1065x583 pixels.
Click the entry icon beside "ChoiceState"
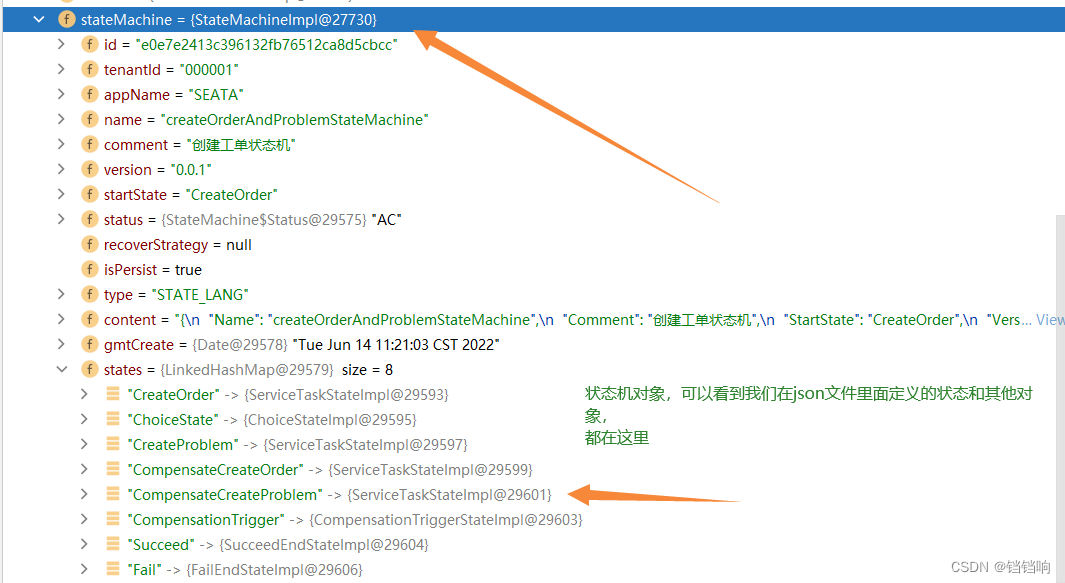(x=113, y=419)
